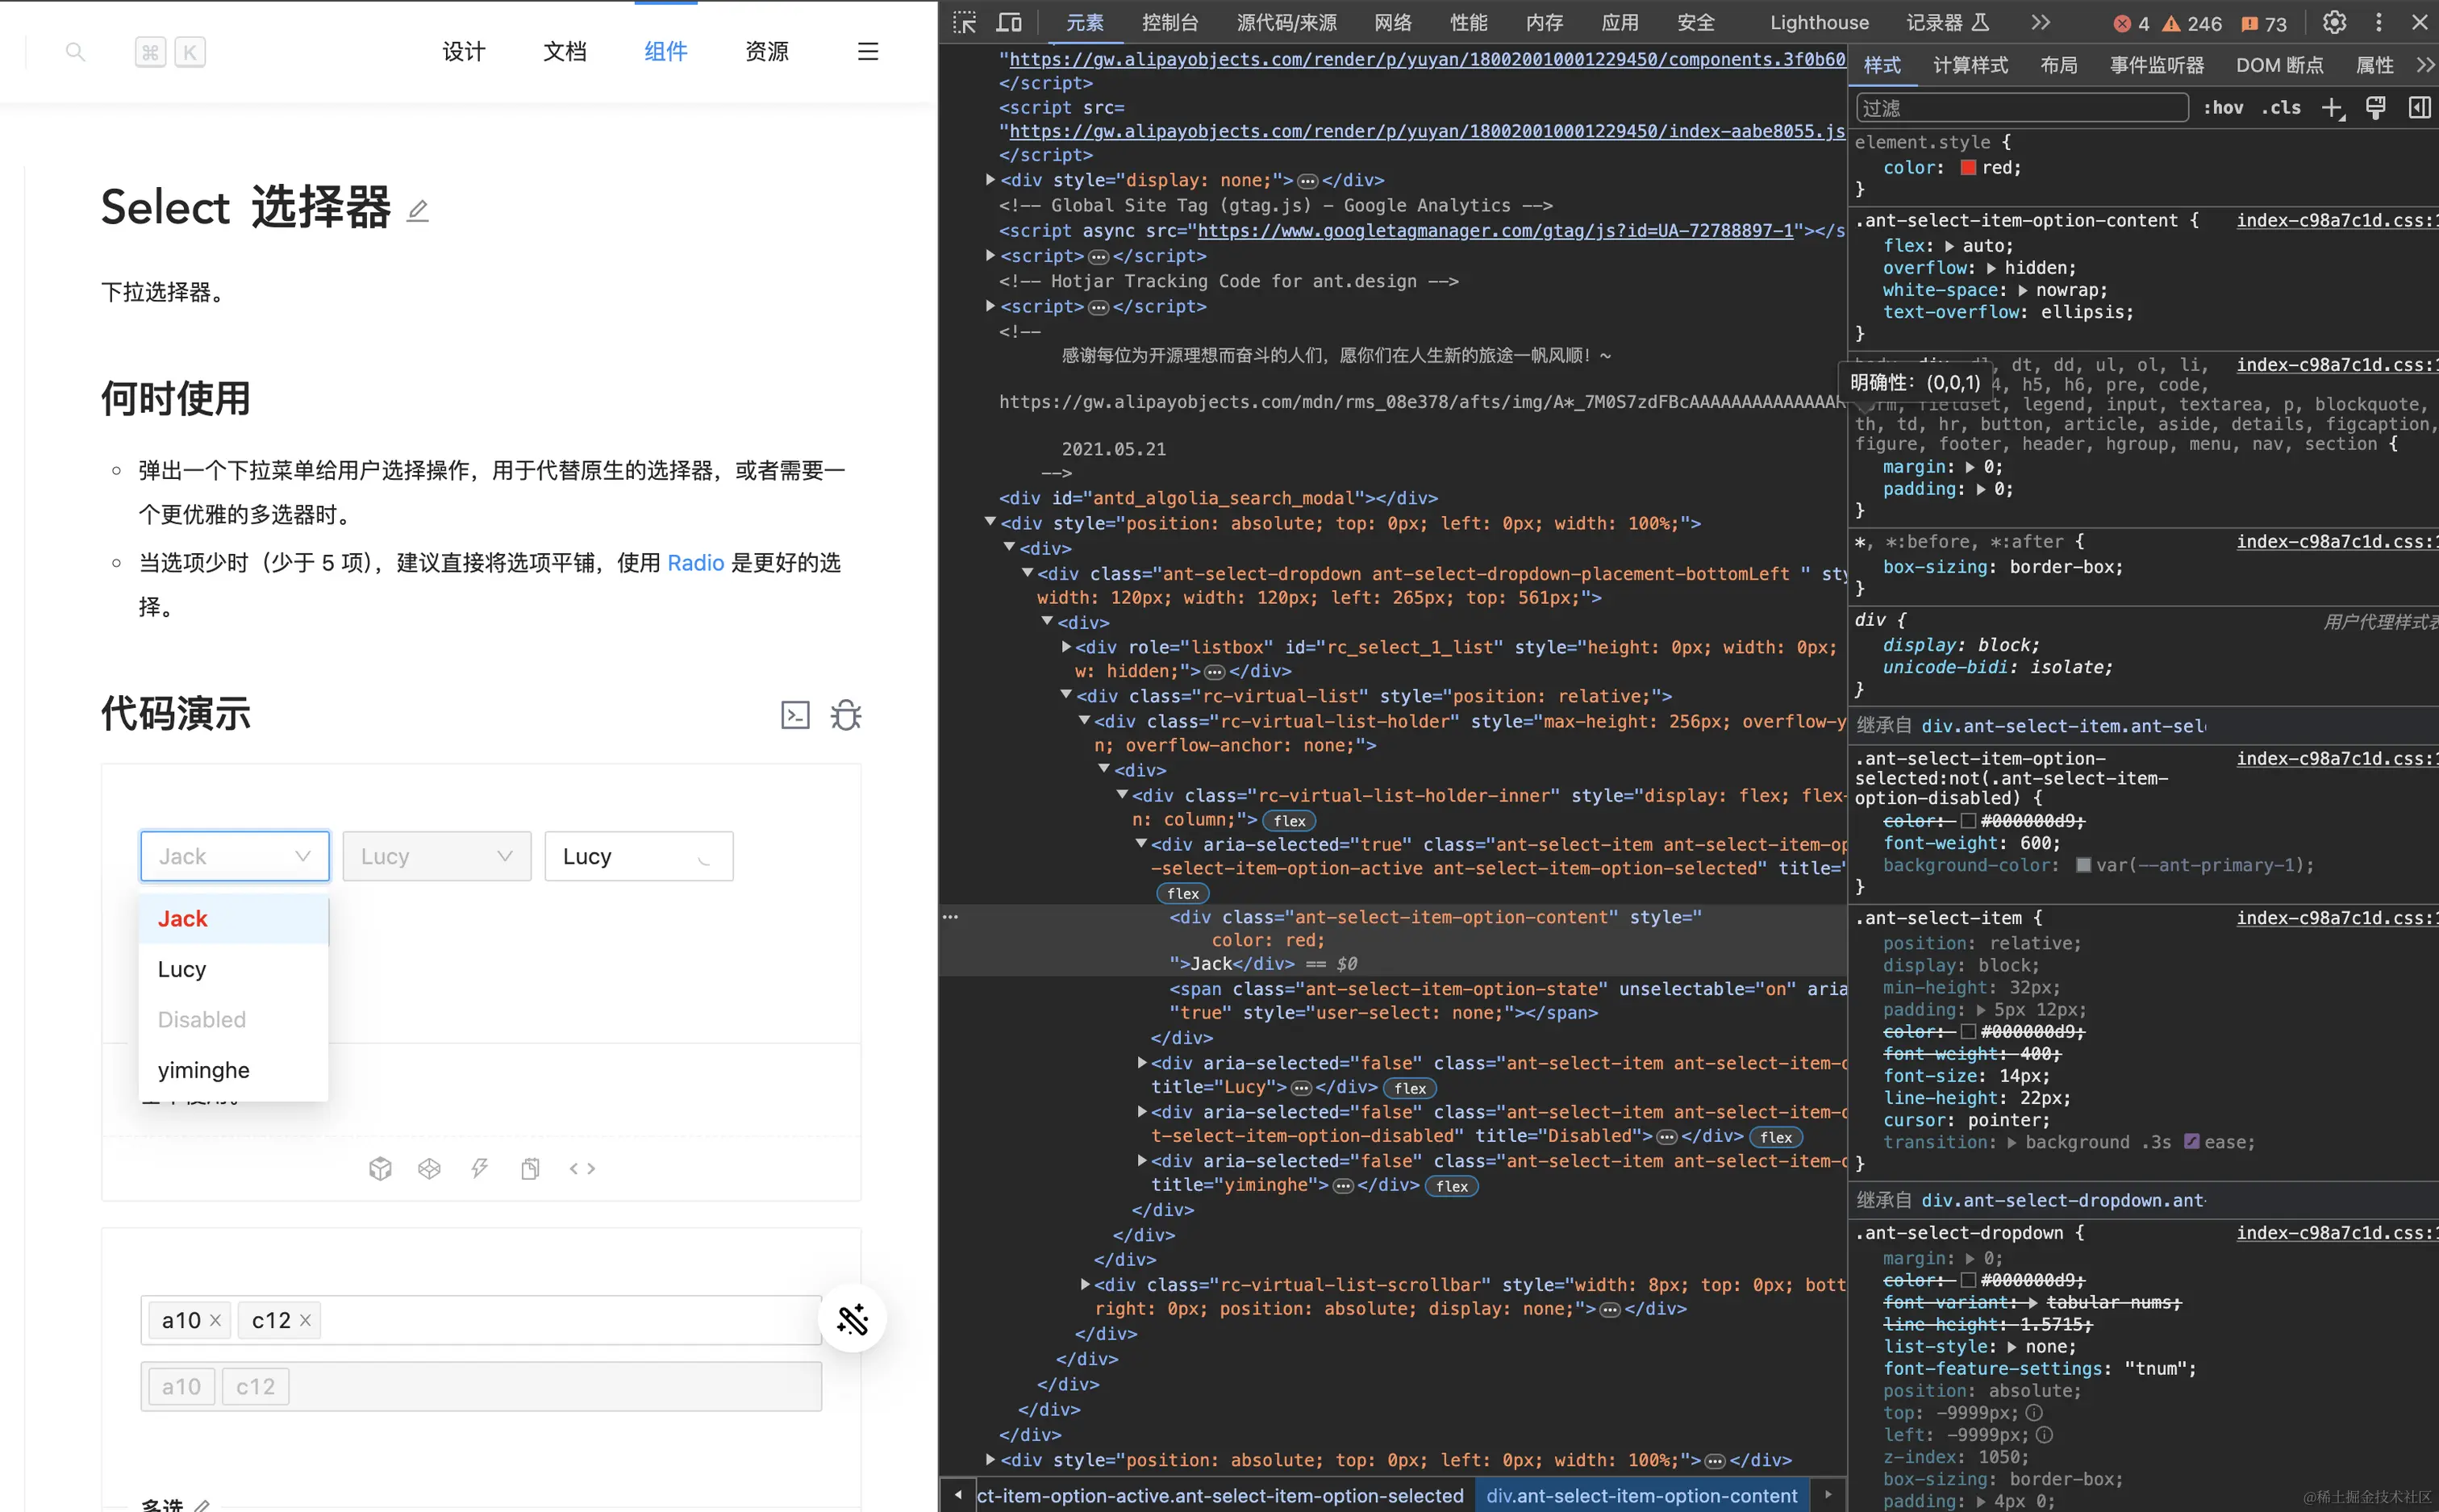Expand the flex shorthand value in styles
This screenshot has width=2439, height=1512.
pos(1949,246)
